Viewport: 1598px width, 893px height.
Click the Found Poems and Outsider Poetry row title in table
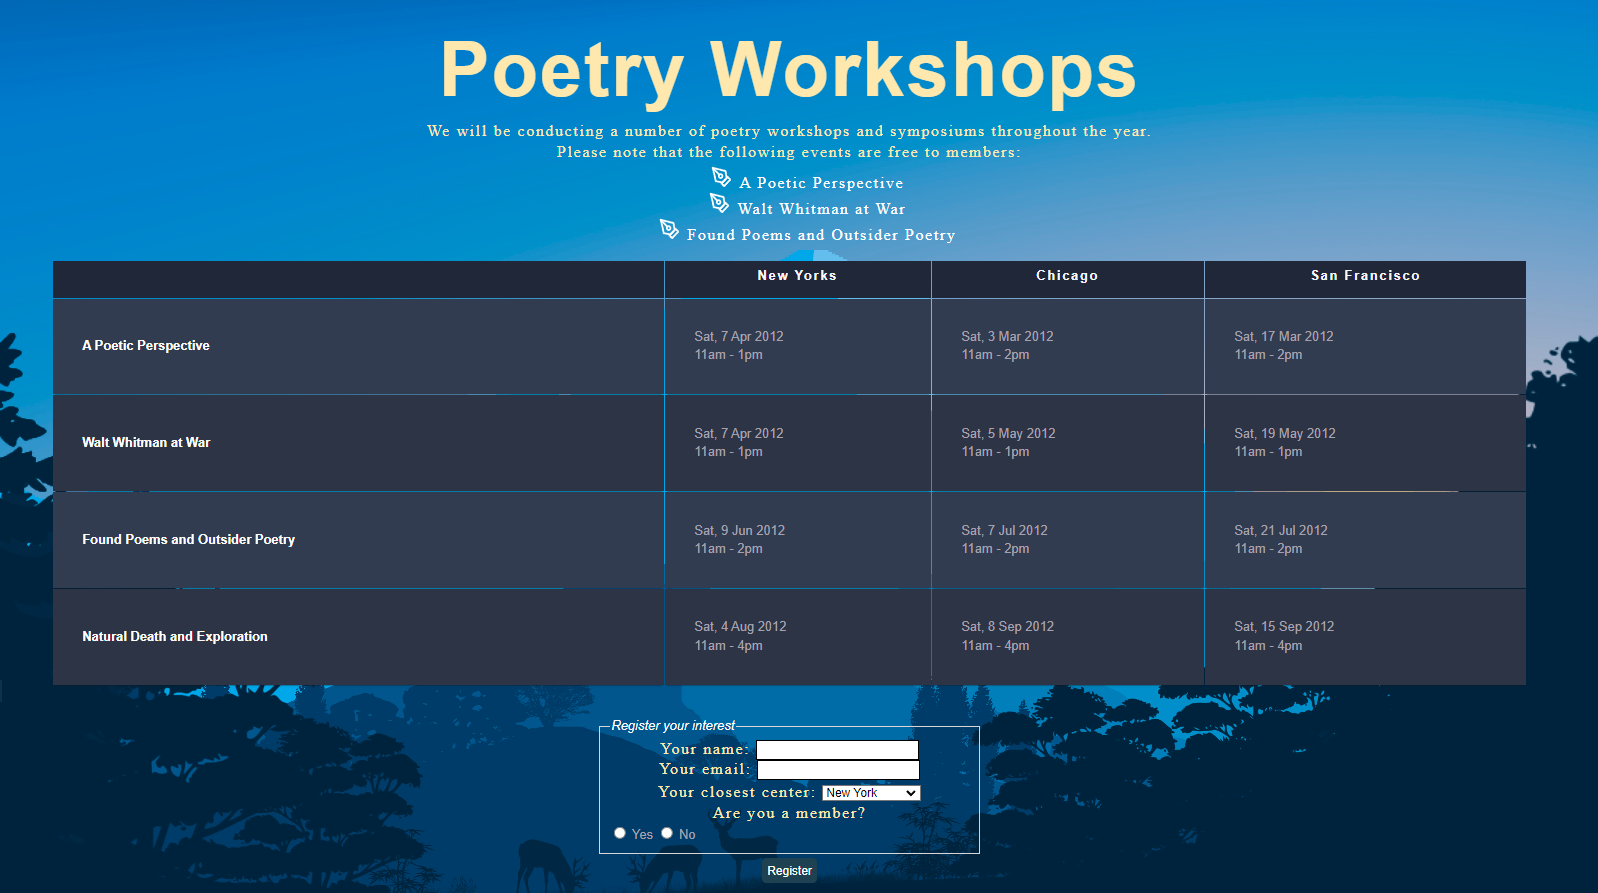188,540
